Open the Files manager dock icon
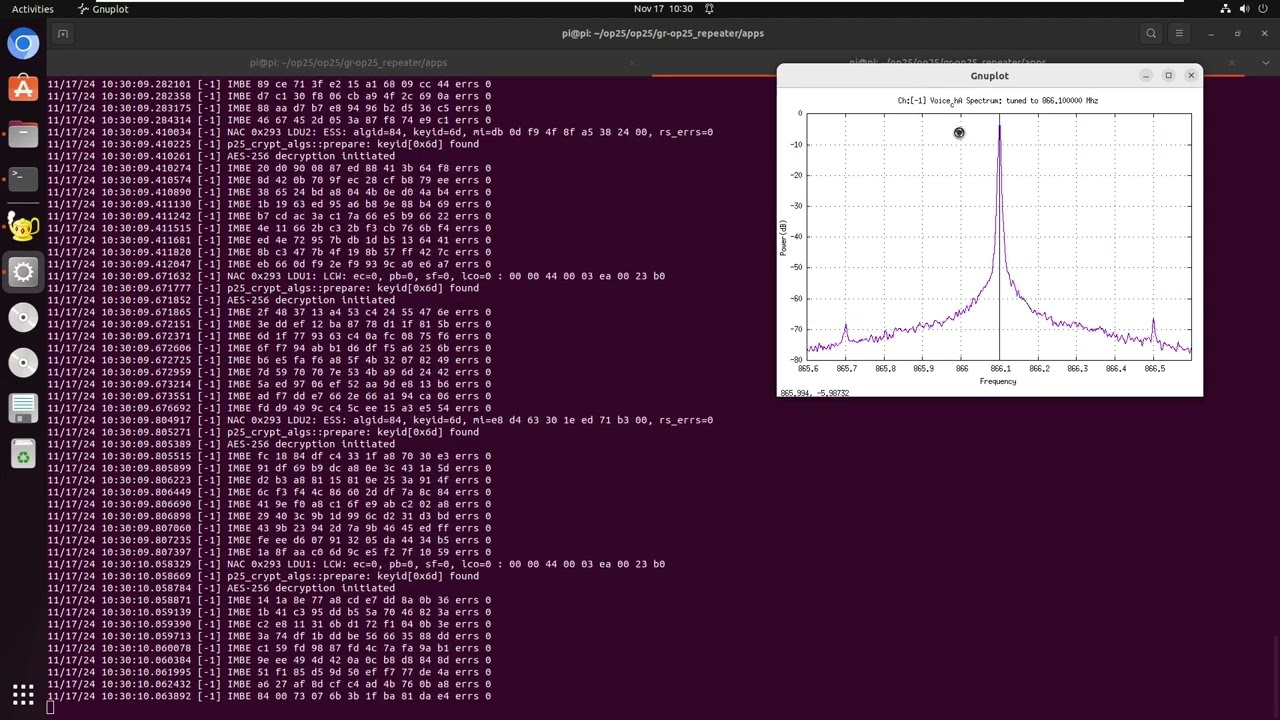Screen dimensions: 1280x720 (x=23, y=134)
